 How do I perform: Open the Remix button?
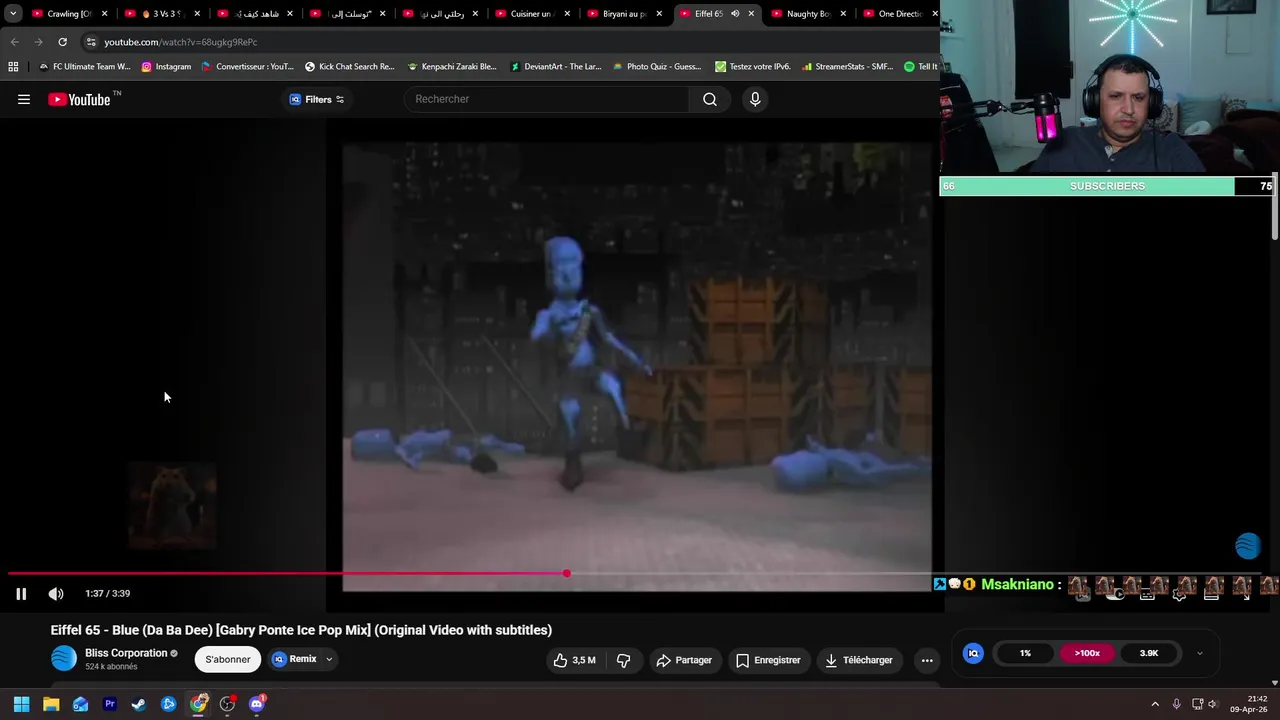pyautogui.click(x=295, y=659)
